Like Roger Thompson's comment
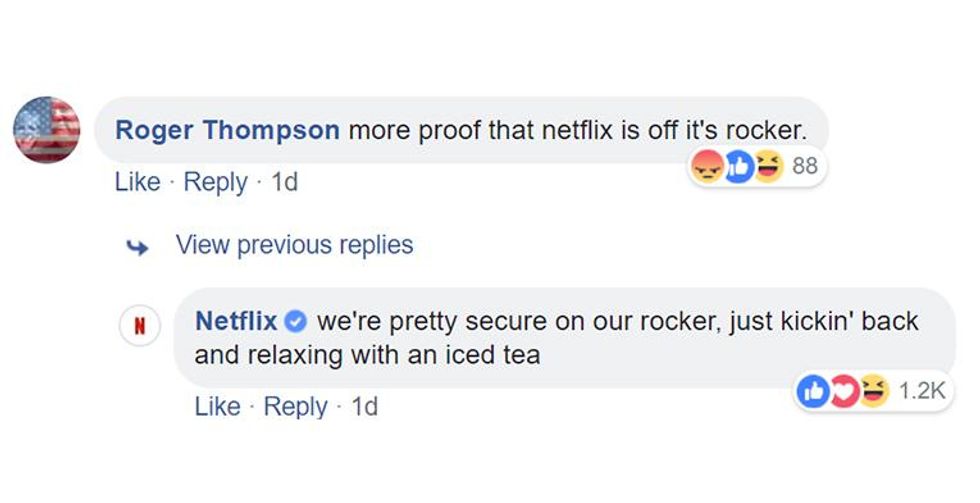This screenshot has width=980, height=503. 137,182
